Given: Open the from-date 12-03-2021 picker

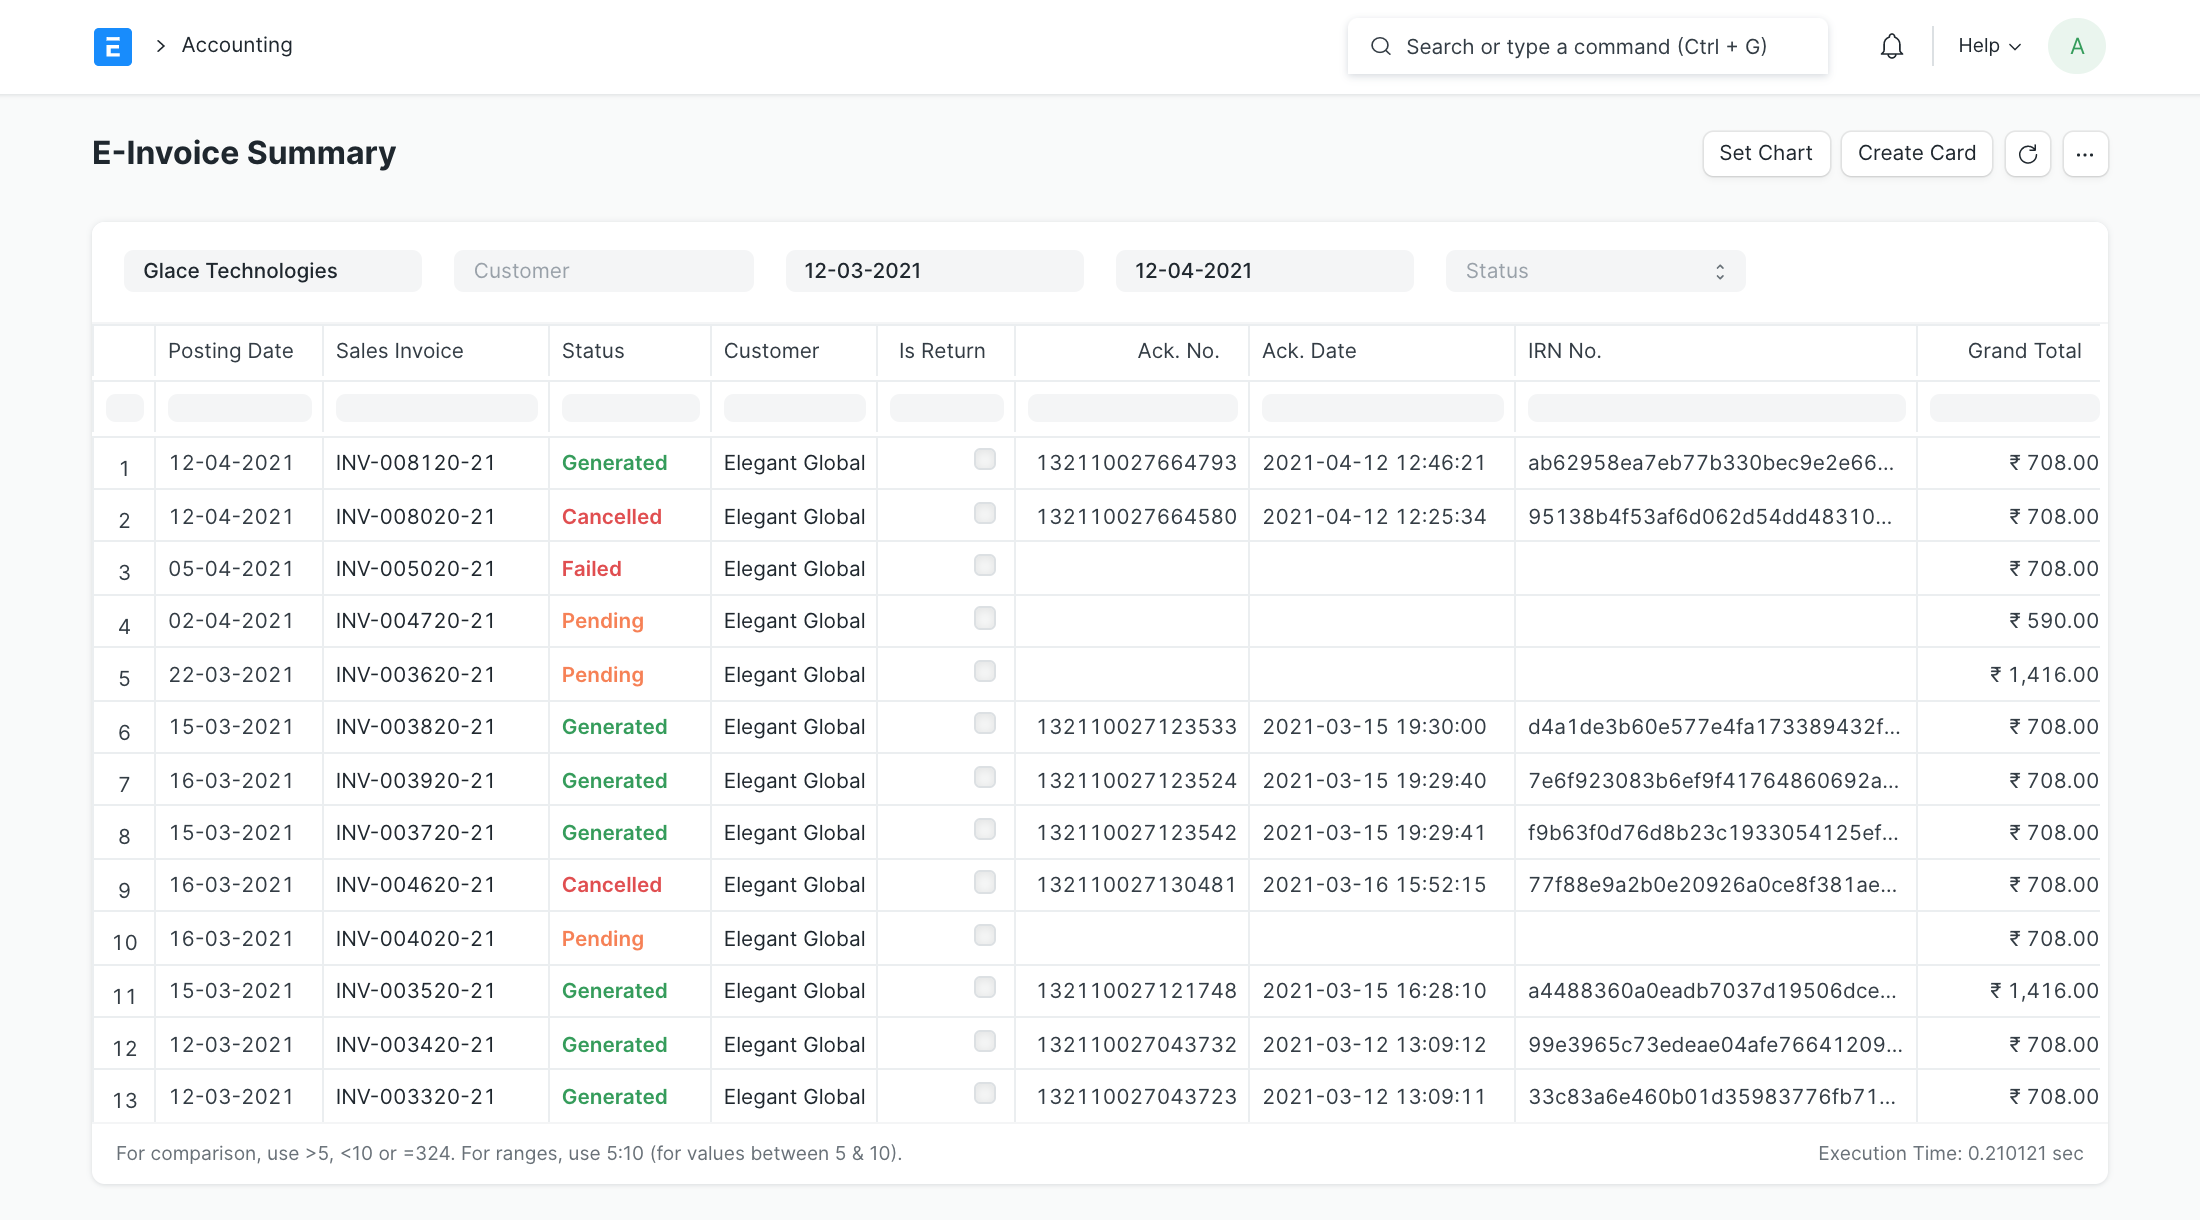Looking at the screenshot, I should point(934,271).
